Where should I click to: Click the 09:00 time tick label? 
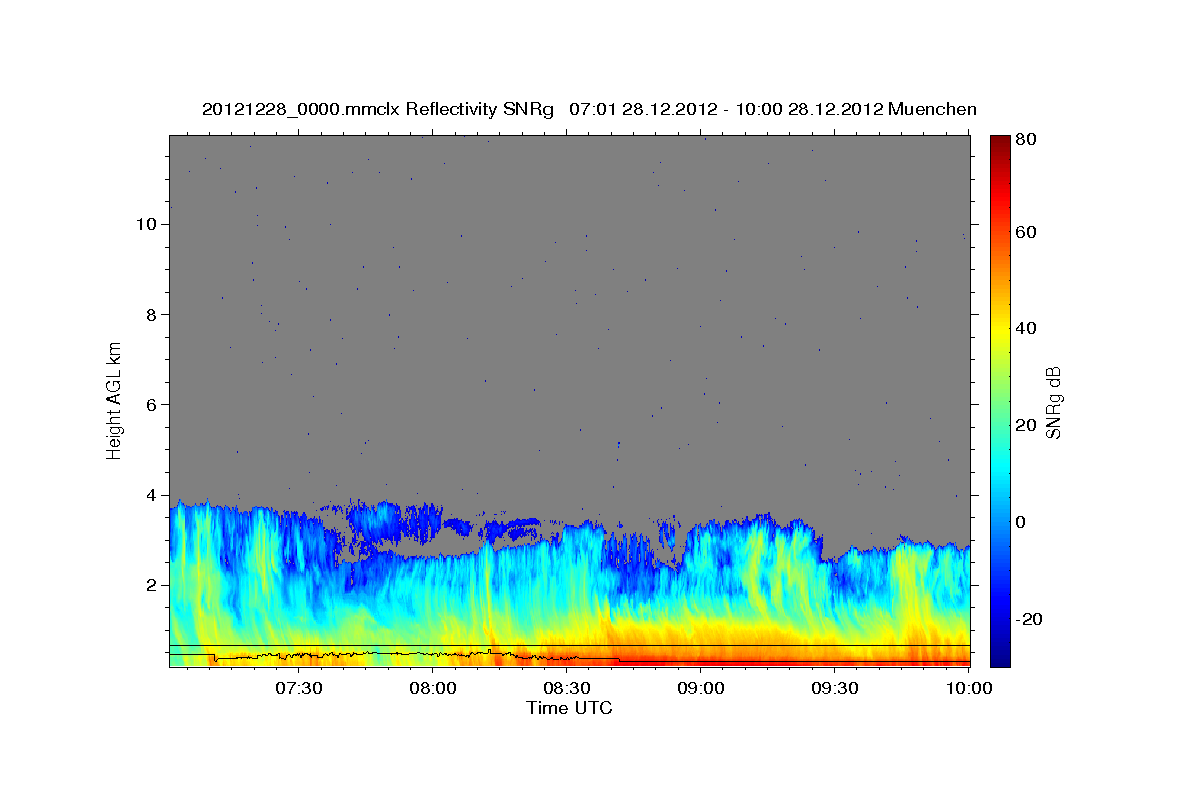tap(701, 689)
